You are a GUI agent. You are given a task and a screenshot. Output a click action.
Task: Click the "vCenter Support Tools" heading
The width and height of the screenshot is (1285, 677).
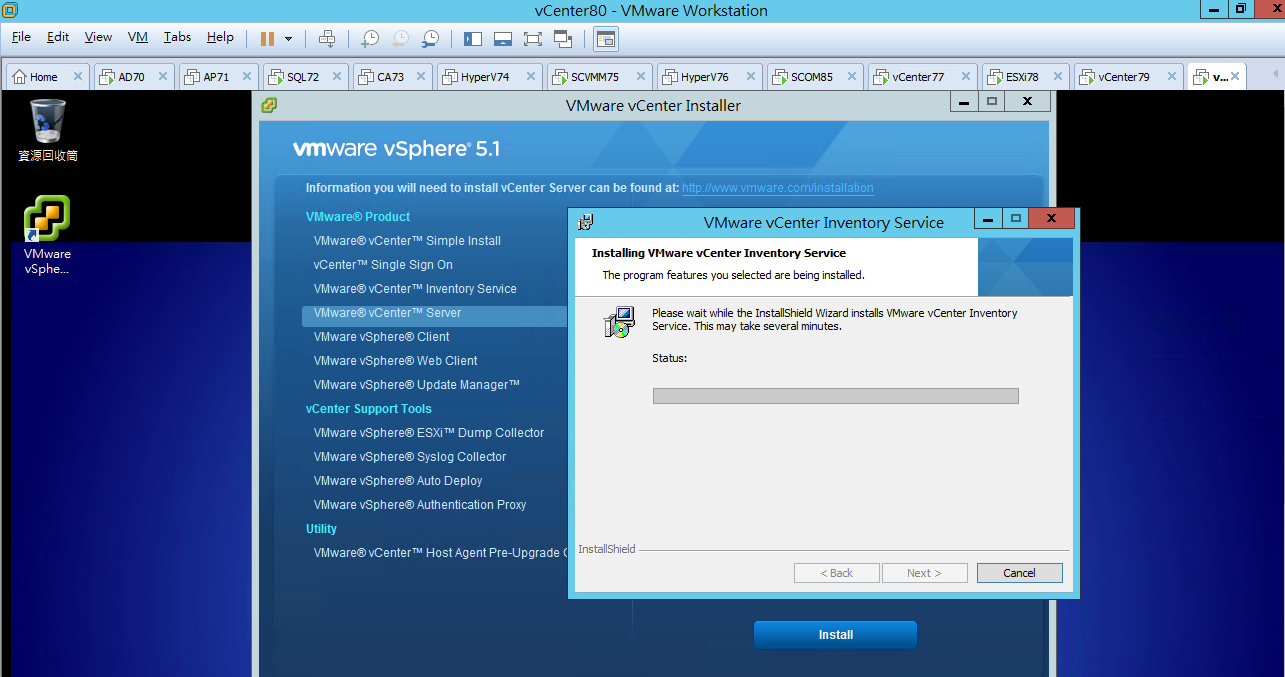coord(369,409)
